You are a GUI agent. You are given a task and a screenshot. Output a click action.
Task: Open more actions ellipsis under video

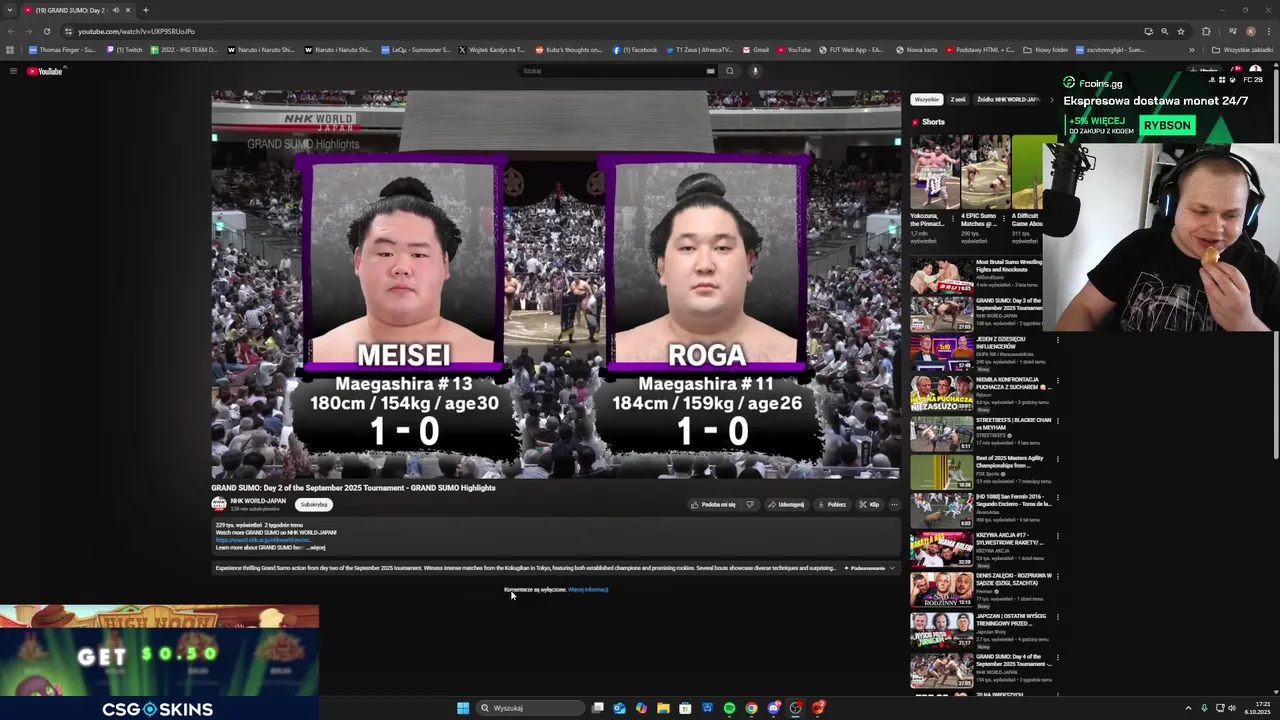click(894, 505)
